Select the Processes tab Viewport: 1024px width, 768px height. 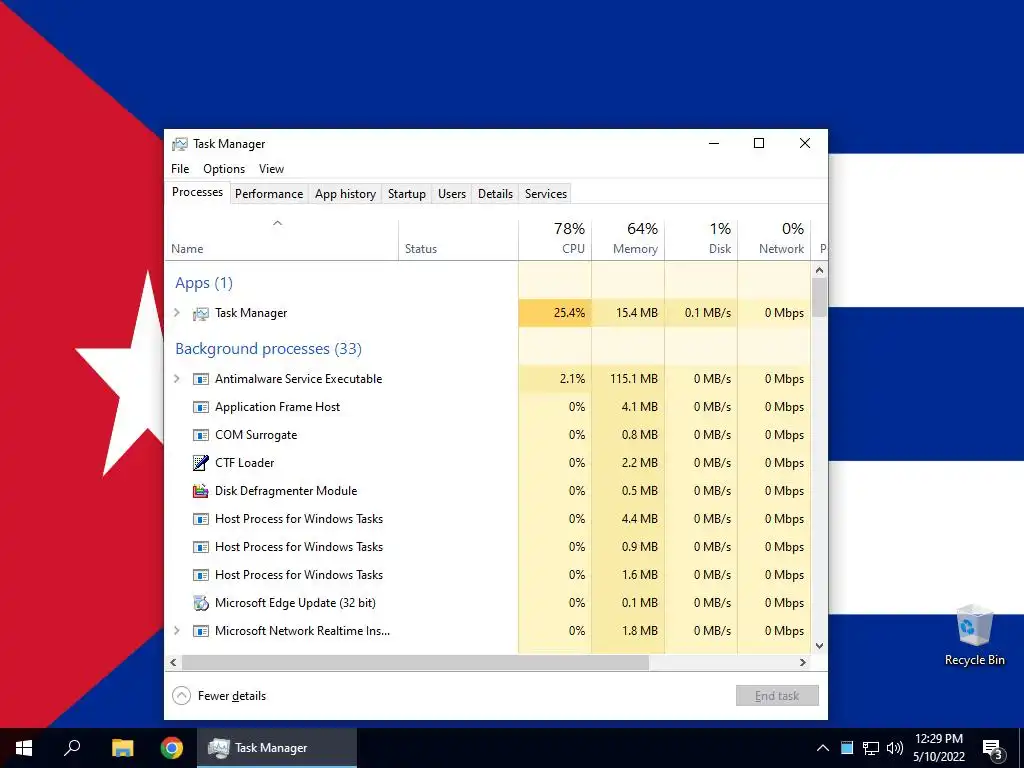[x=197, y=192]
